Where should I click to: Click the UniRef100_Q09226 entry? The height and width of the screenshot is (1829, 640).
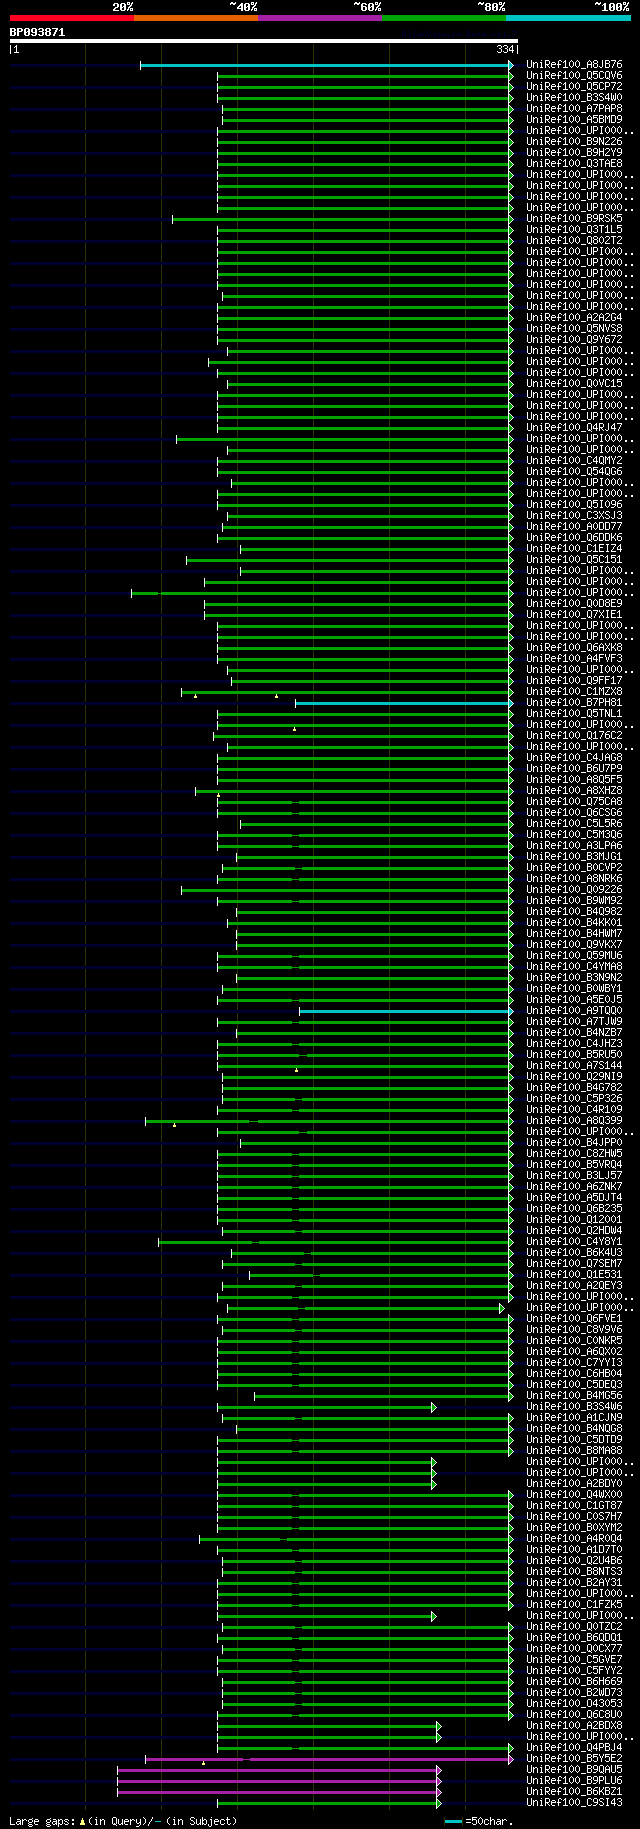574,890
